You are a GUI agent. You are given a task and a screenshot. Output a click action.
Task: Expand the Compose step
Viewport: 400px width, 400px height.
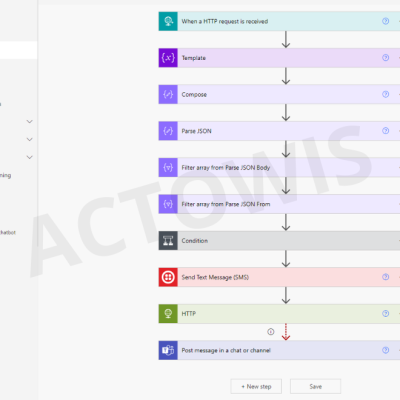coord(279,94)
